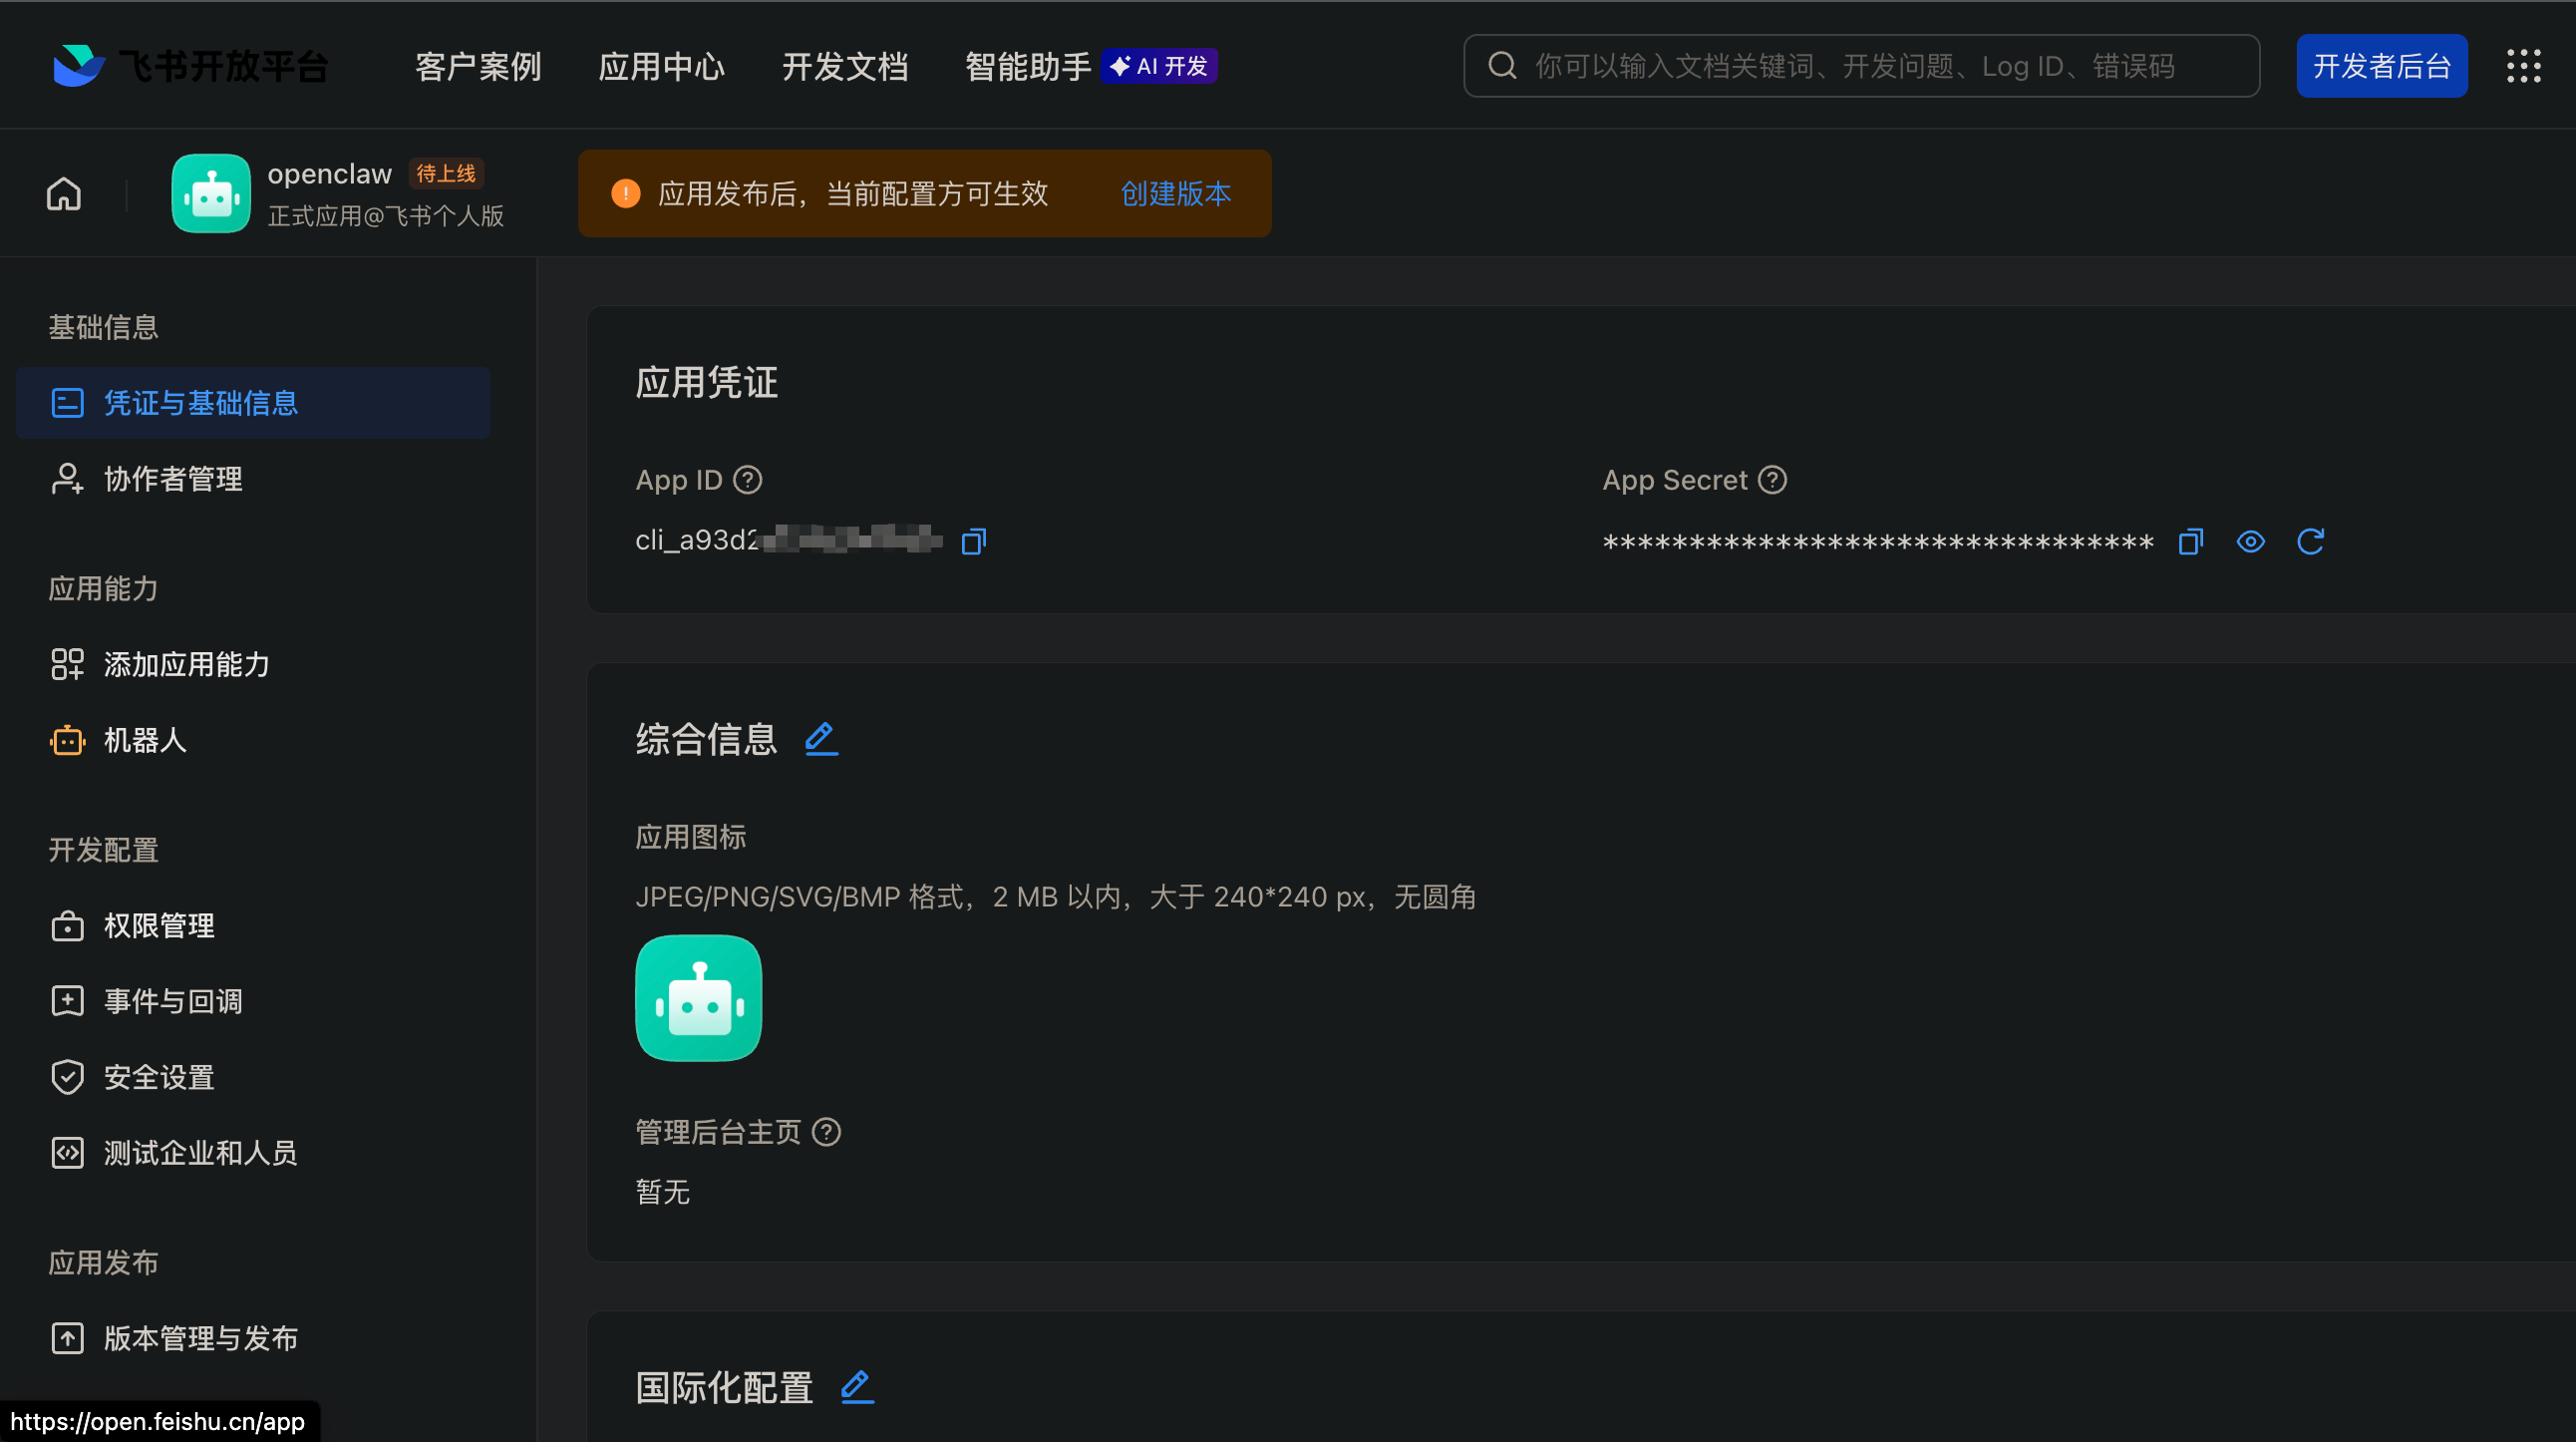Click the 创建版本 link
Screen dimensions: 2576x1442
(1175, 194)
